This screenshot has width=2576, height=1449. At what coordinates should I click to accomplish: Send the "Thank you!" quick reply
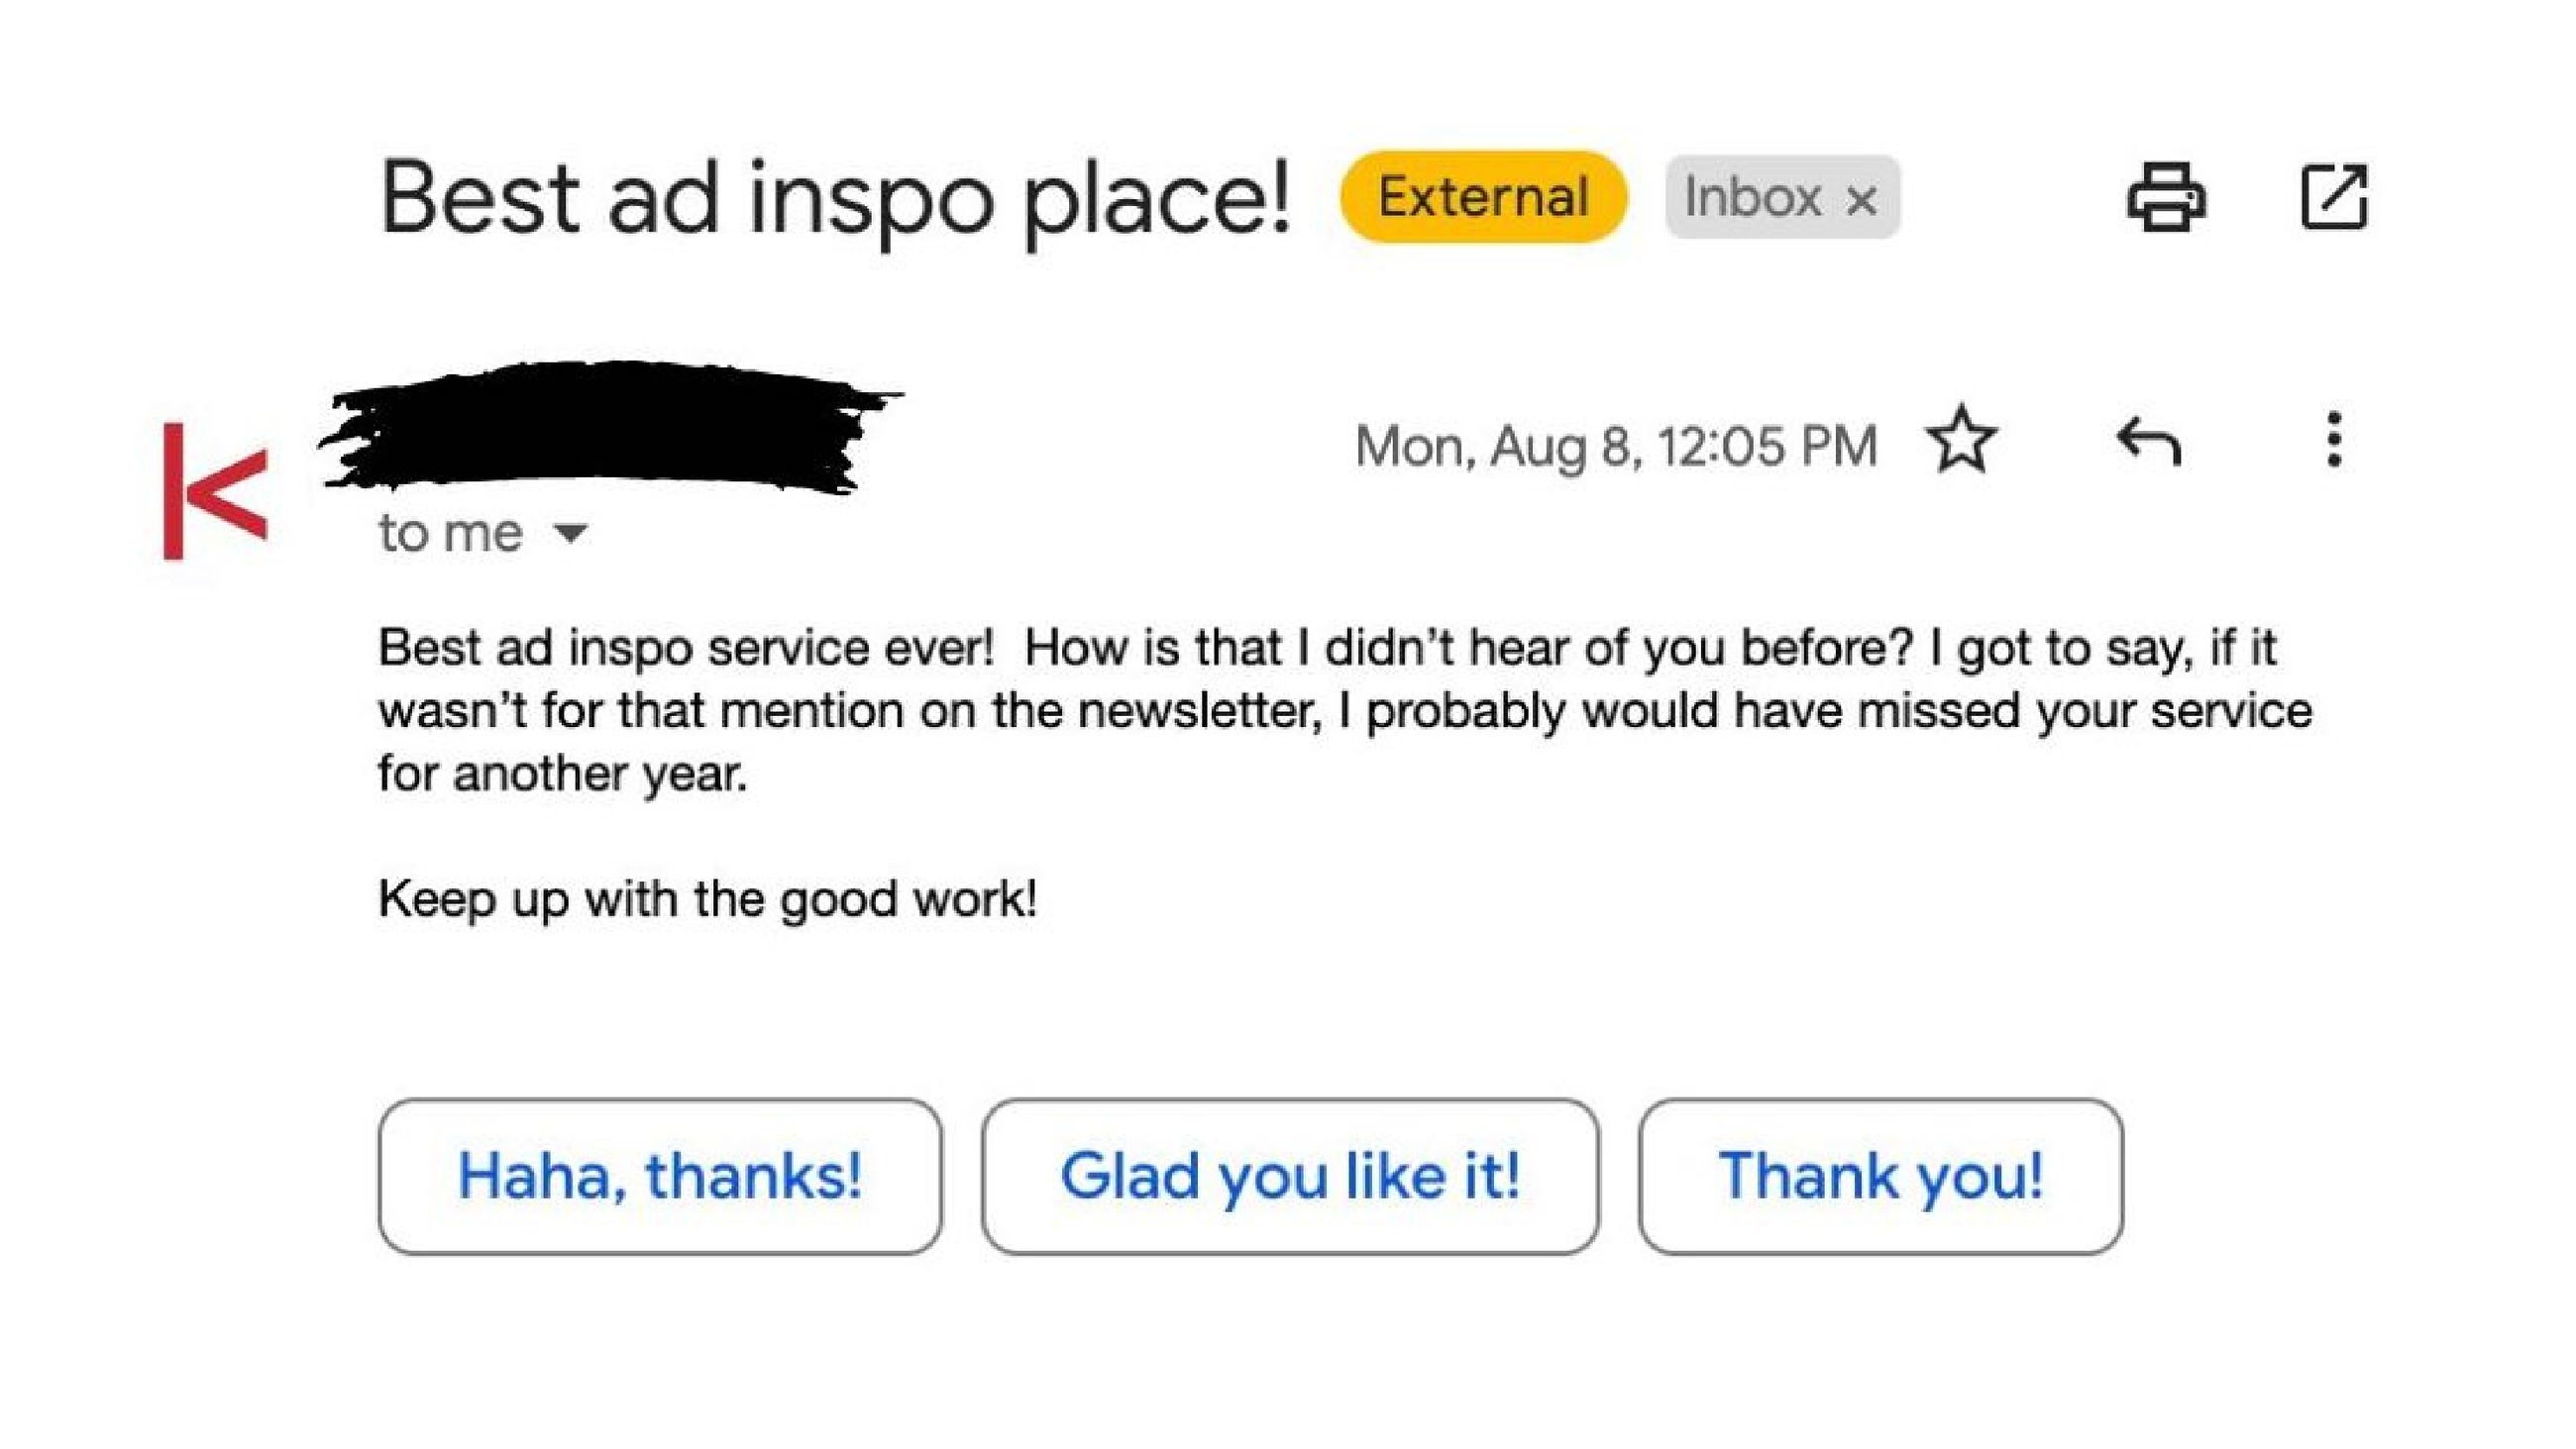[1880, 1176]
